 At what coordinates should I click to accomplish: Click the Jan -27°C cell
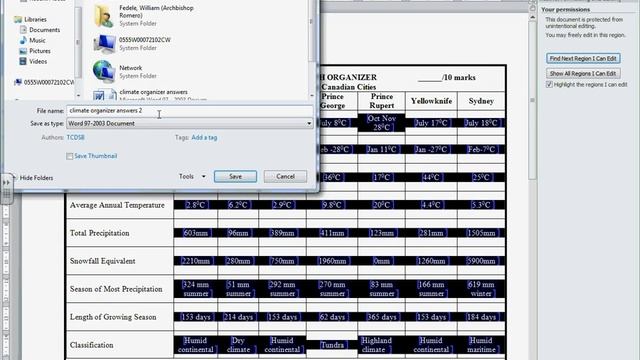[431, 149]
